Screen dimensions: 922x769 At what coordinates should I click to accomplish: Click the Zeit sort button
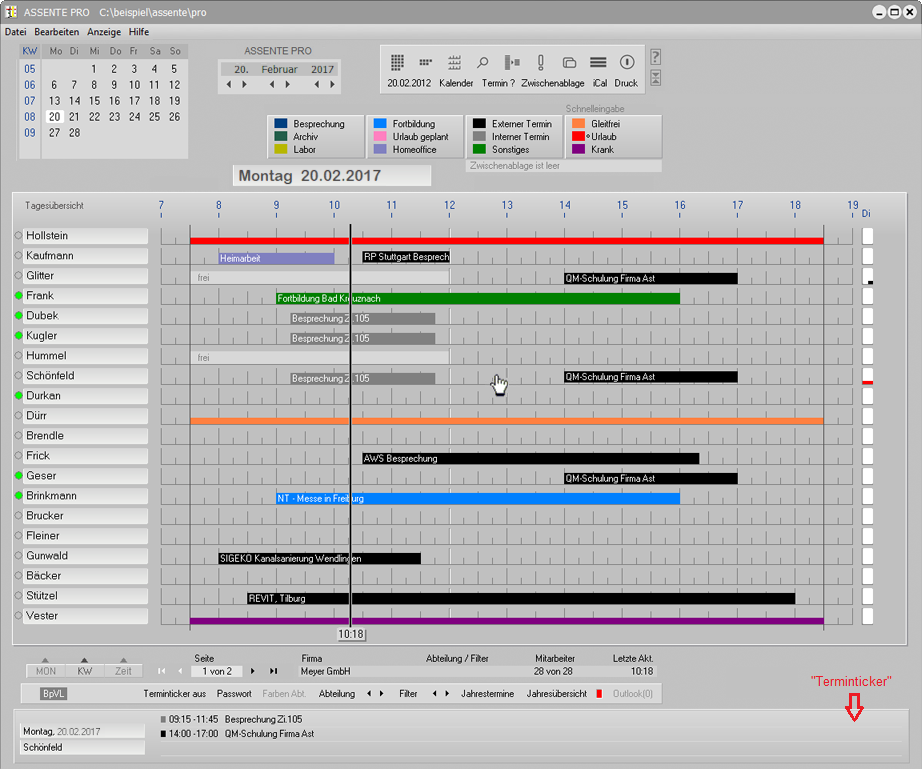(x=123, y=671)
